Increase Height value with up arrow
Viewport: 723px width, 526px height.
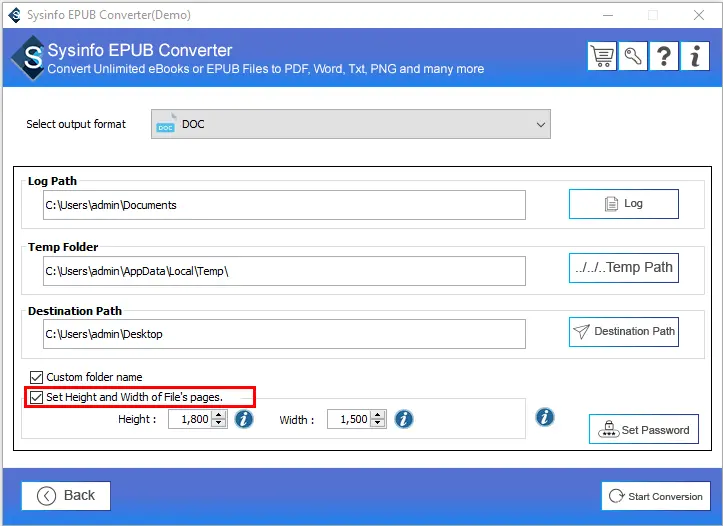pyautogui.click(x=218, y=415)
